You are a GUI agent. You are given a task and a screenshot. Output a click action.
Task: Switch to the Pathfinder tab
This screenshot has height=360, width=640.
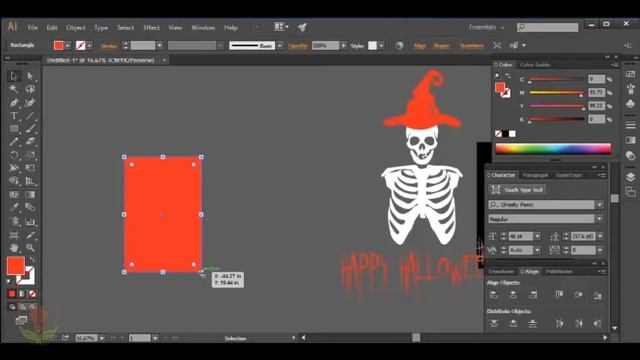coord(559,271)
